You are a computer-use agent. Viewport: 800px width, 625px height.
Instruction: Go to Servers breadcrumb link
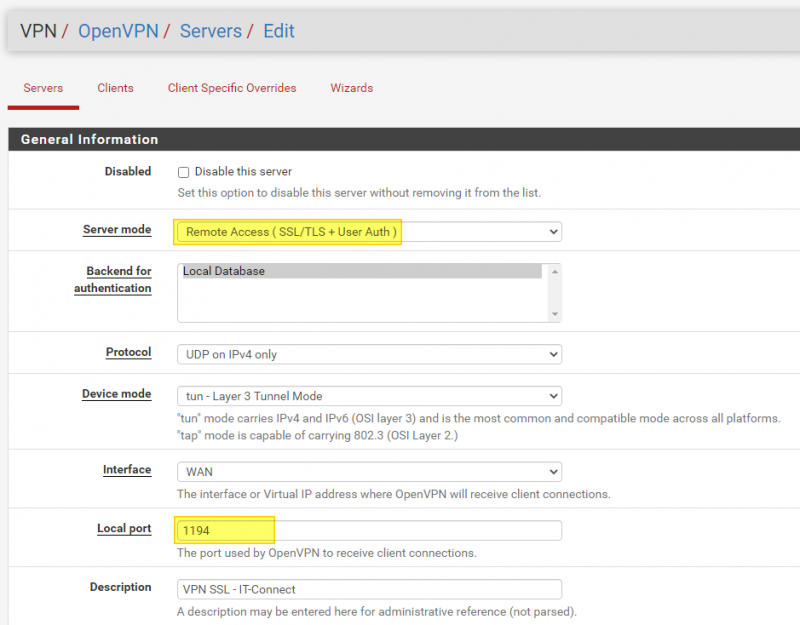(211, 31)
